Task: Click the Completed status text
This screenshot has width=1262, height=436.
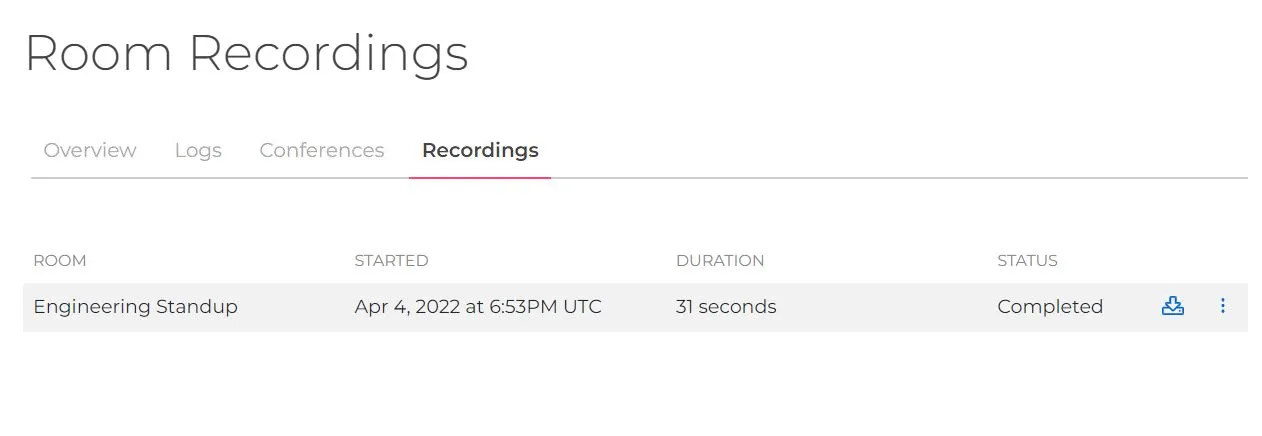Action: 1049,307
